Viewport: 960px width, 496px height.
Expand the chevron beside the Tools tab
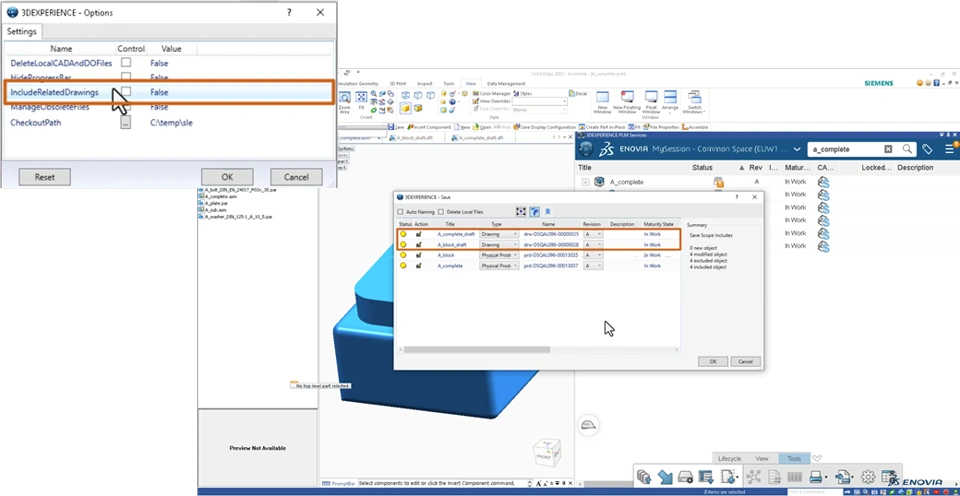[x=817, y=458]
